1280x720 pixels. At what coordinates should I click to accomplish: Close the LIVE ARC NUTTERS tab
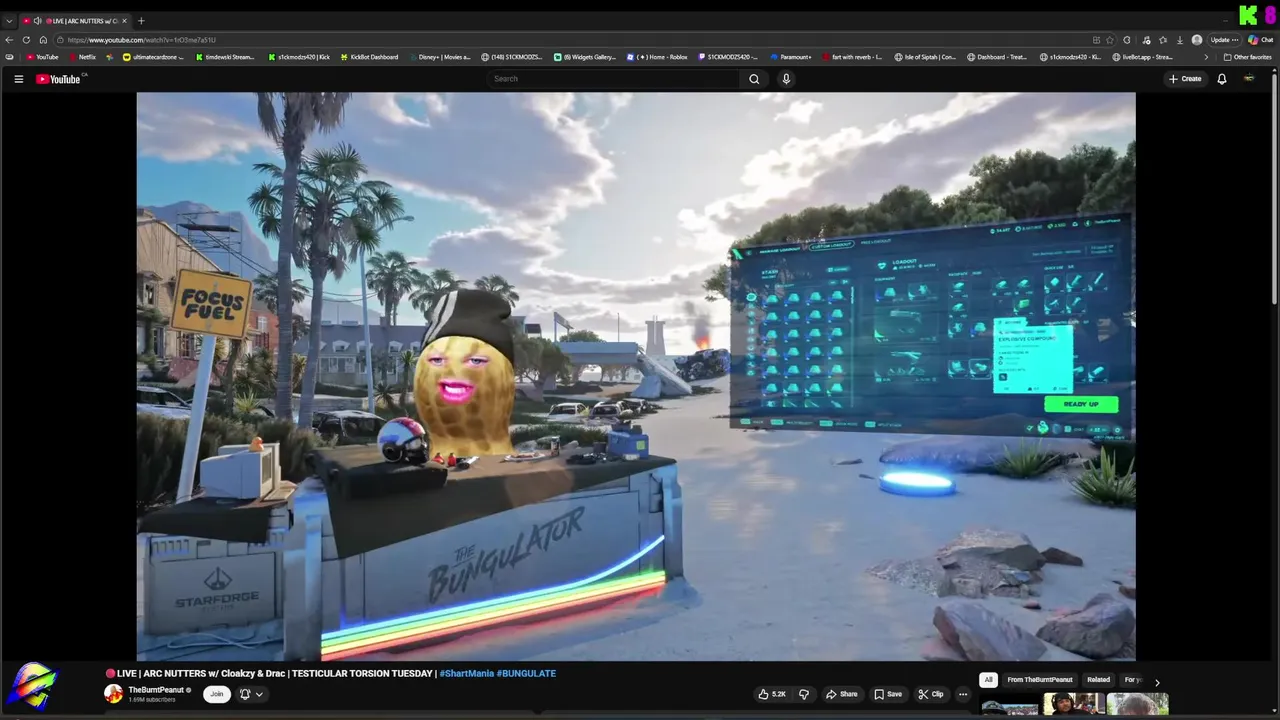(x=125, y=21)
